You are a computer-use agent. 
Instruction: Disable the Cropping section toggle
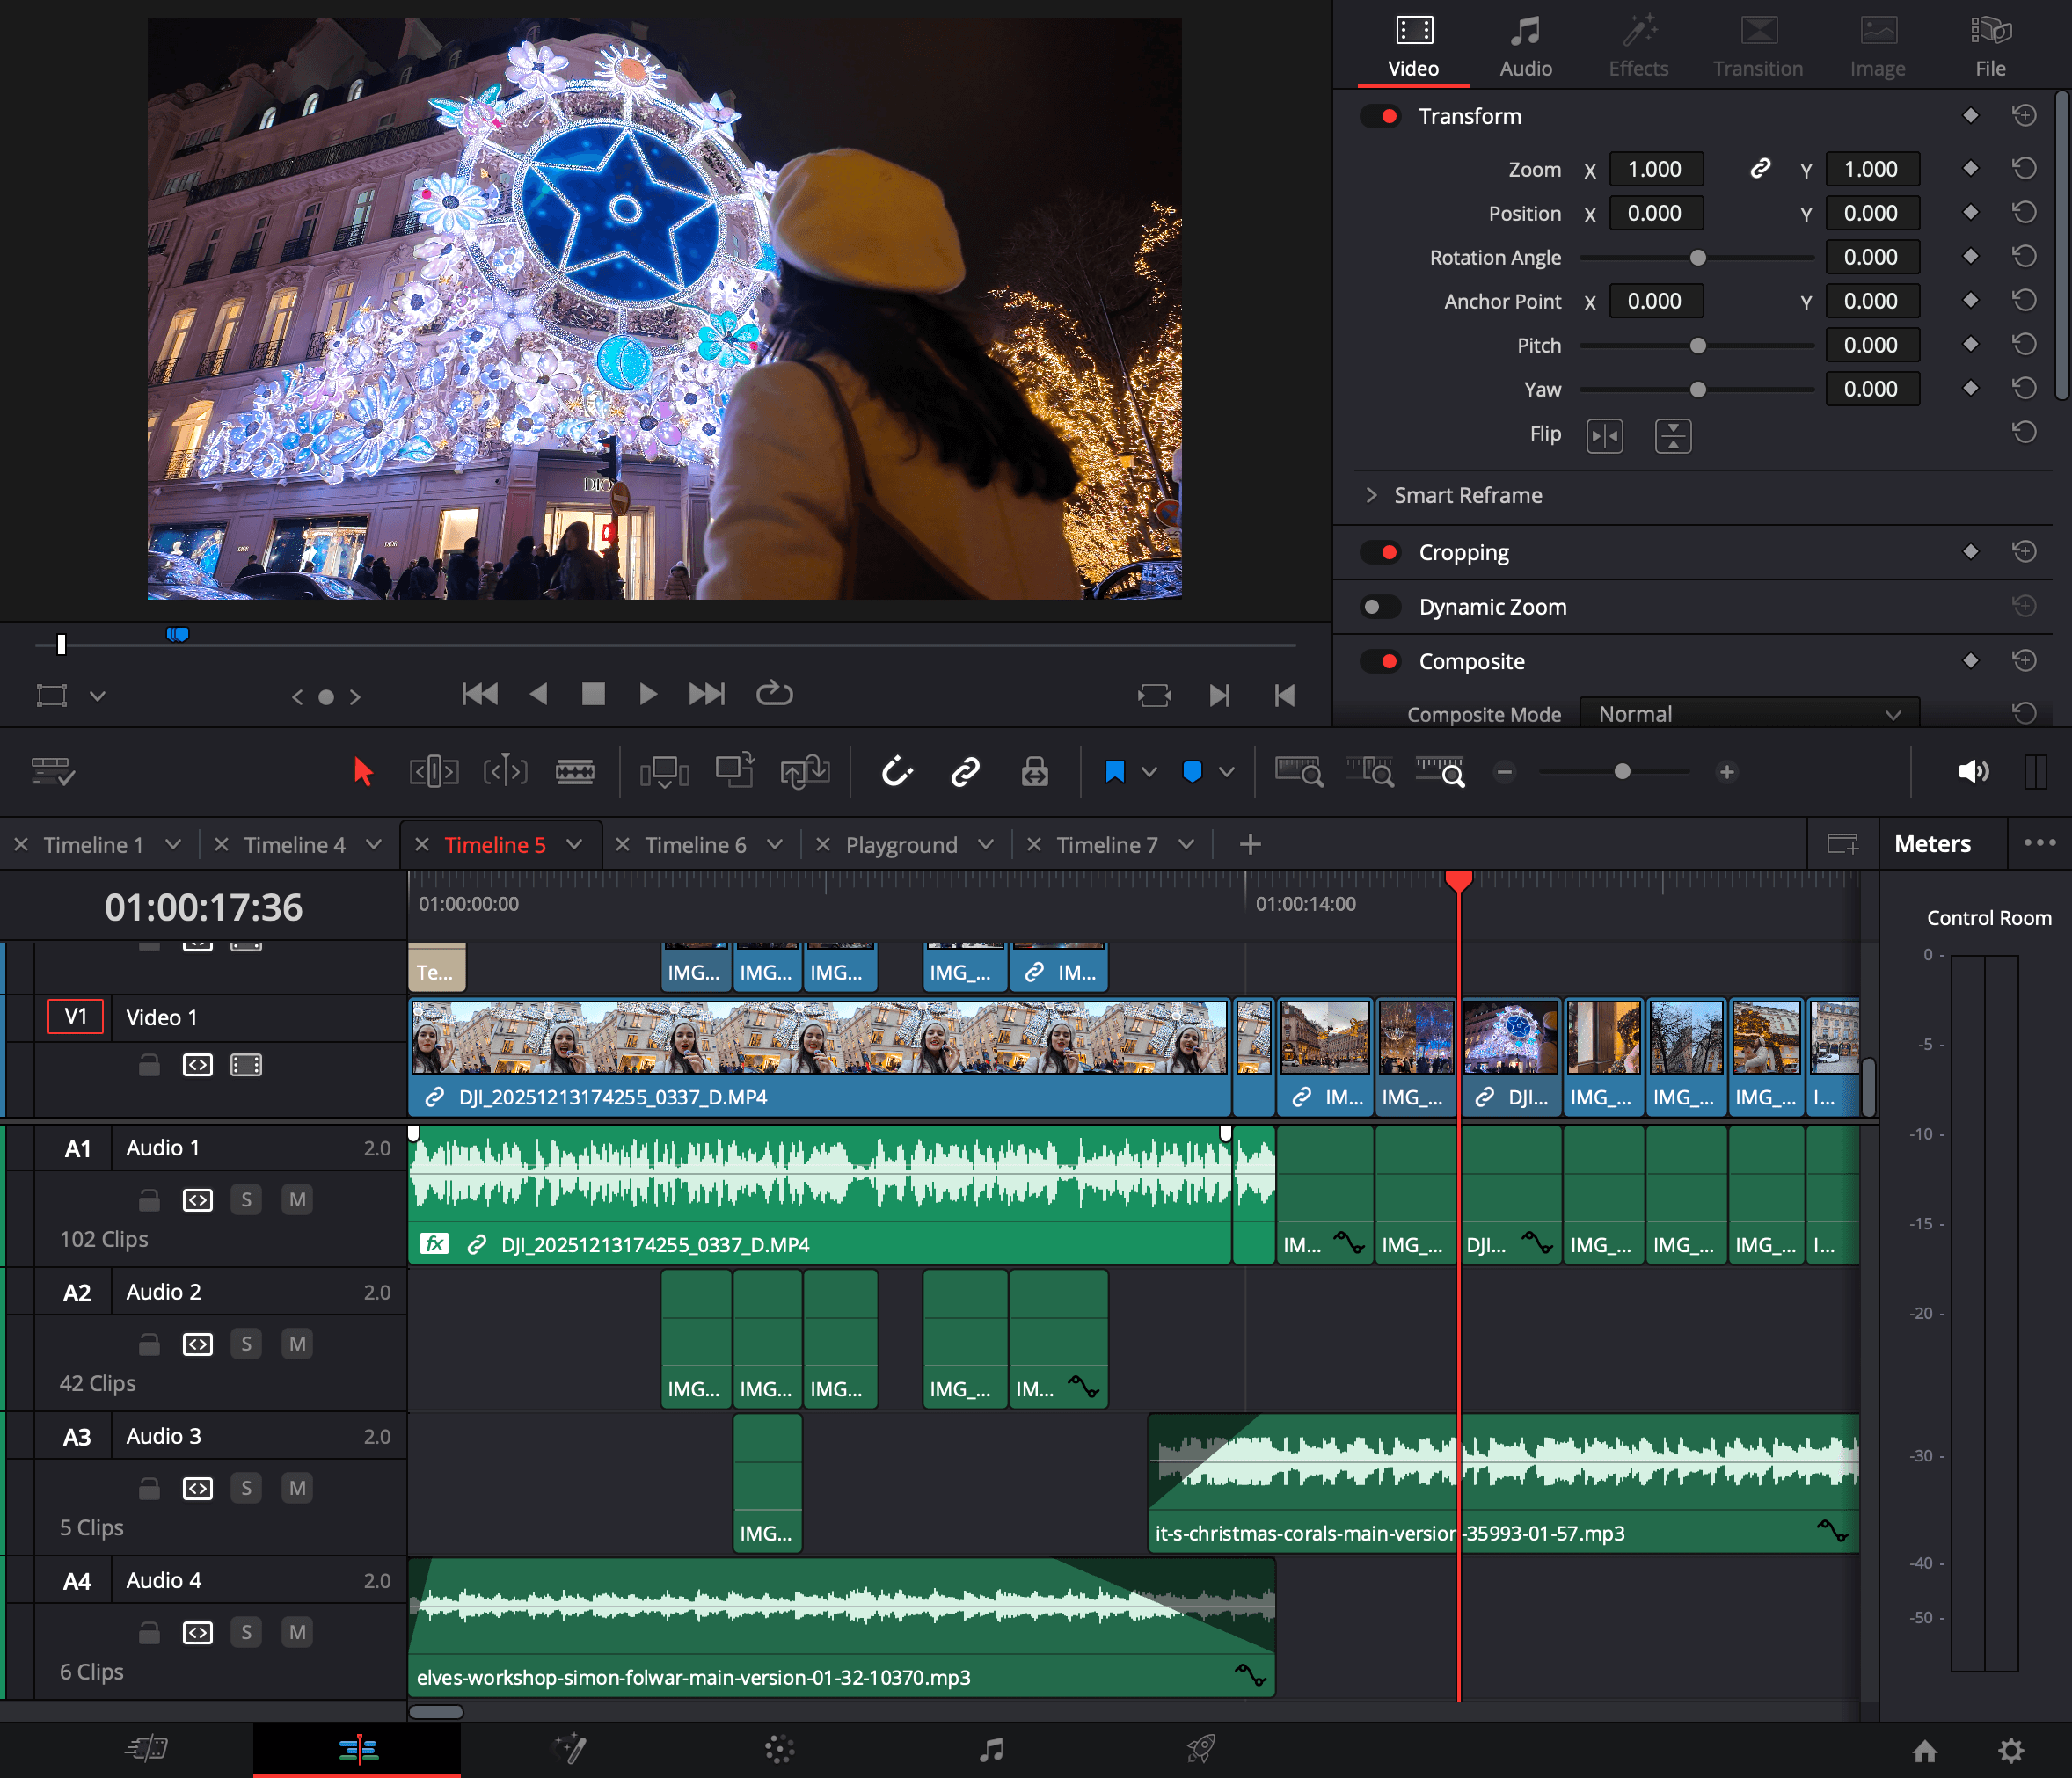[1381, 552]
